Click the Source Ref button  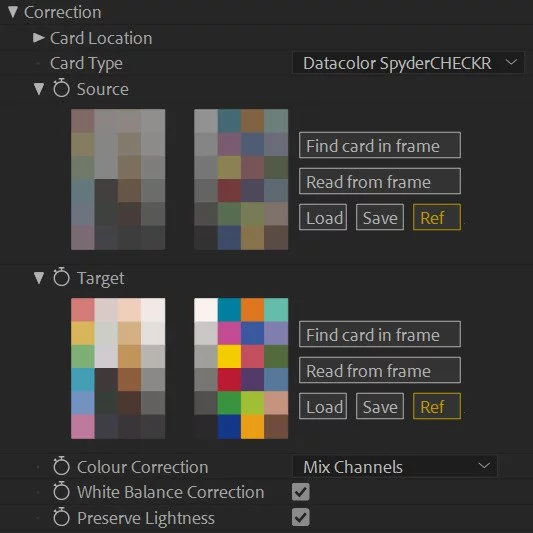tap(437, 217)
